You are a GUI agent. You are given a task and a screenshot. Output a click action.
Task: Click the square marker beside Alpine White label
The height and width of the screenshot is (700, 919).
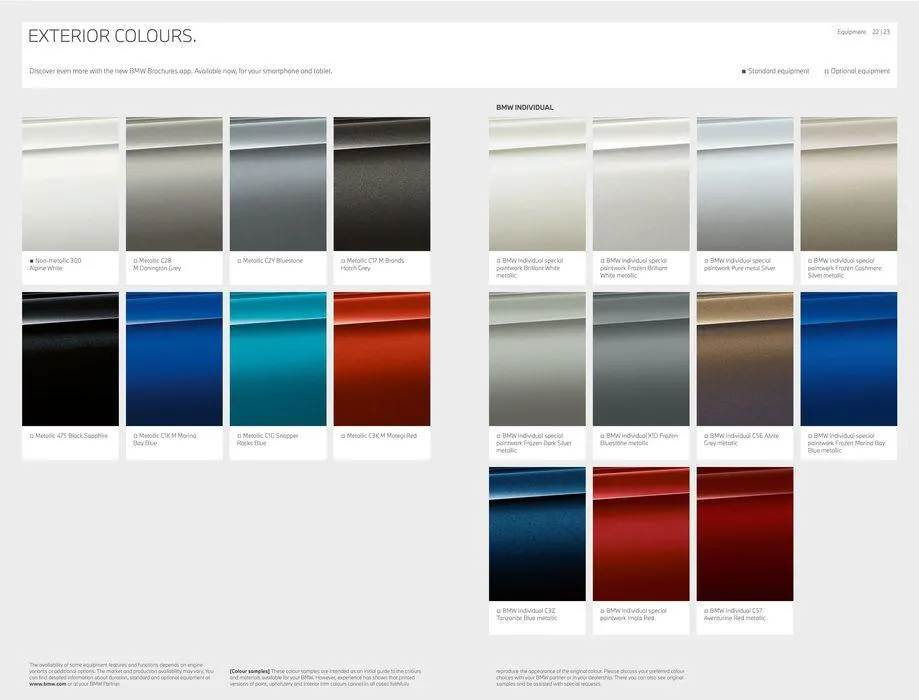point(32,261)
